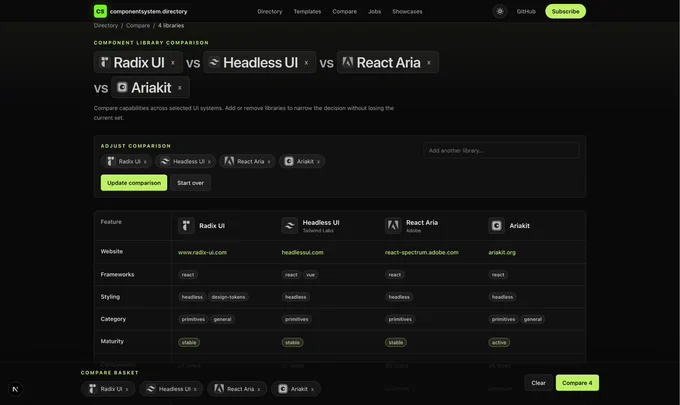Go to Compare breadcrumb link

pos(138,26)
